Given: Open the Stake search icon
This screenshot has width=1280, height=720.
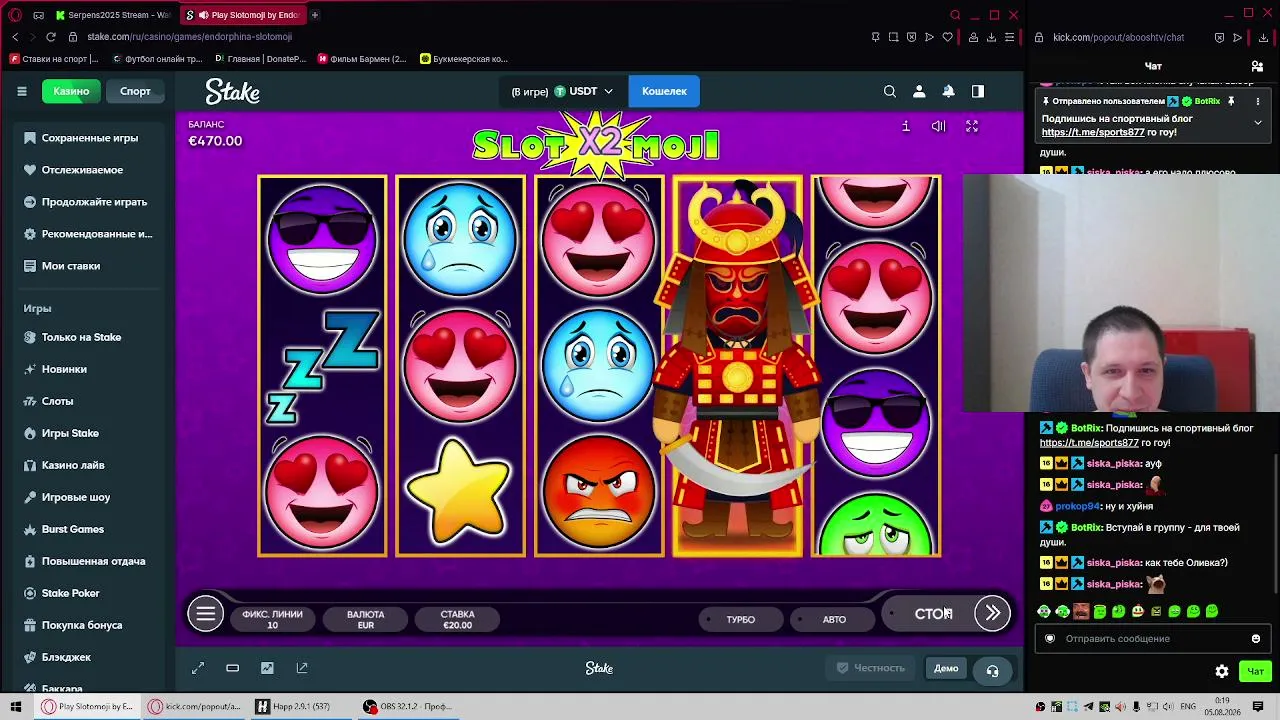Looking at the screenshot, I should coord(890,91).
